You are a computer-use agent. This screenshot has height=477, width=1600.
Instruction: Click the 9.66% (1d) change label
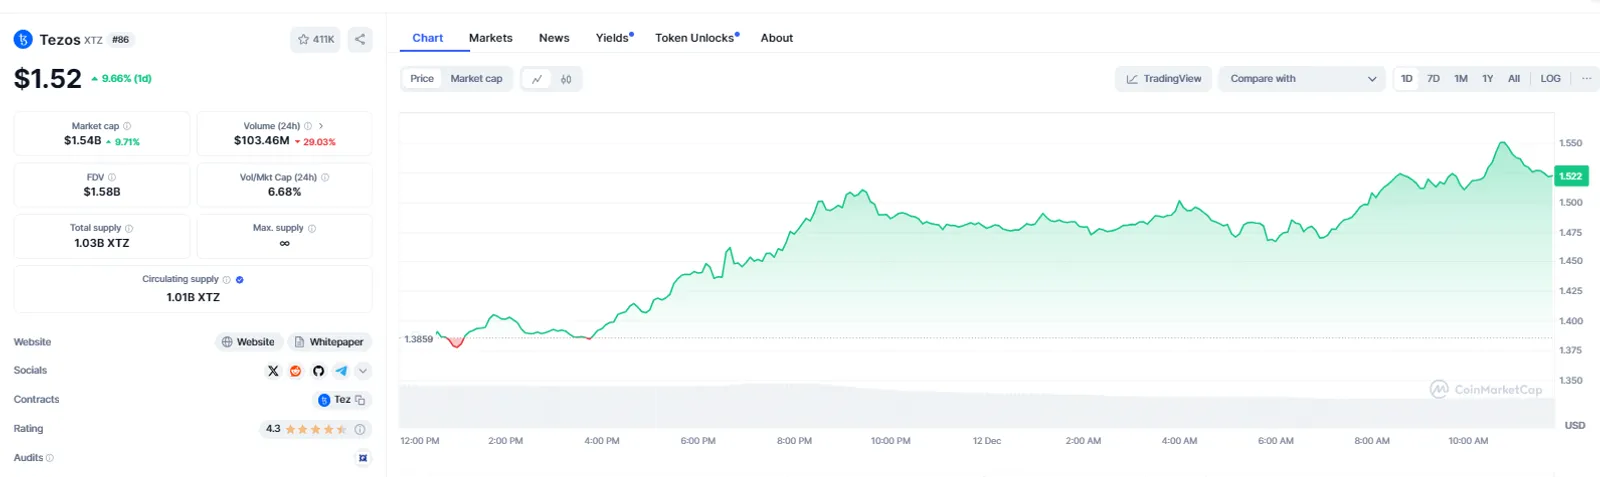pos(122,78)
